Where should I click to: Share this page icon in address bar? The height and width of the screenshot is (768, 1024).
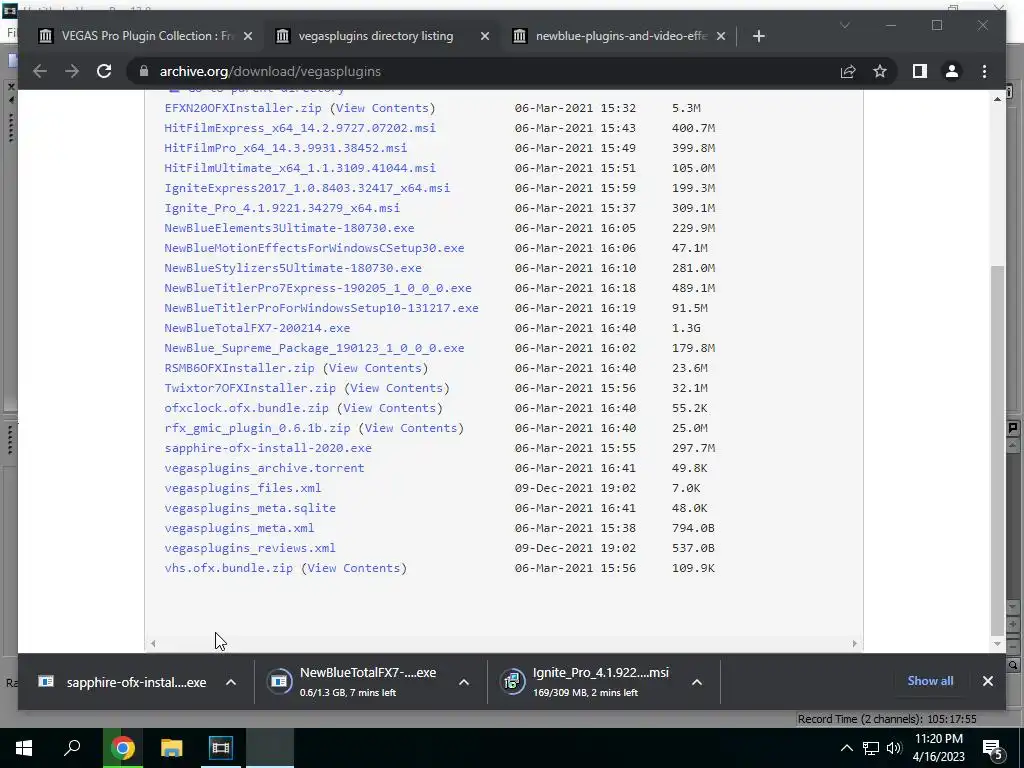click(x=848, y=71)
